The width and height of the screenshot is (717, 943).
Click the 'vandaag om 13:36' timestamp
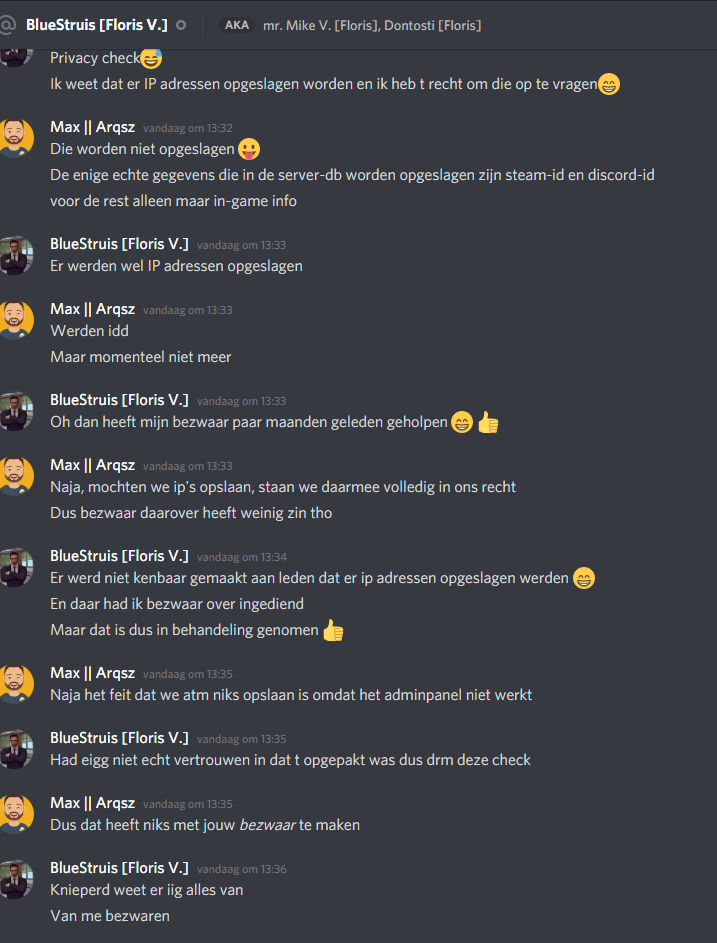[x=242, y=869]
